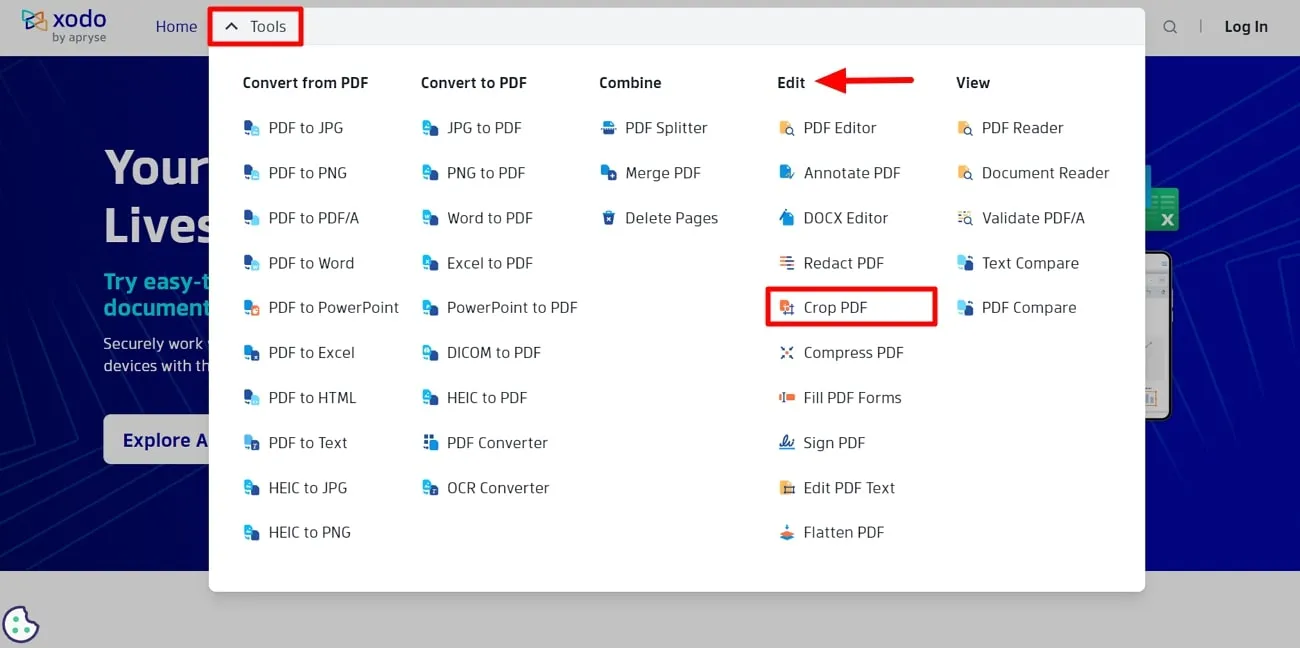Open the Redact PDF tool

point(843,262)
